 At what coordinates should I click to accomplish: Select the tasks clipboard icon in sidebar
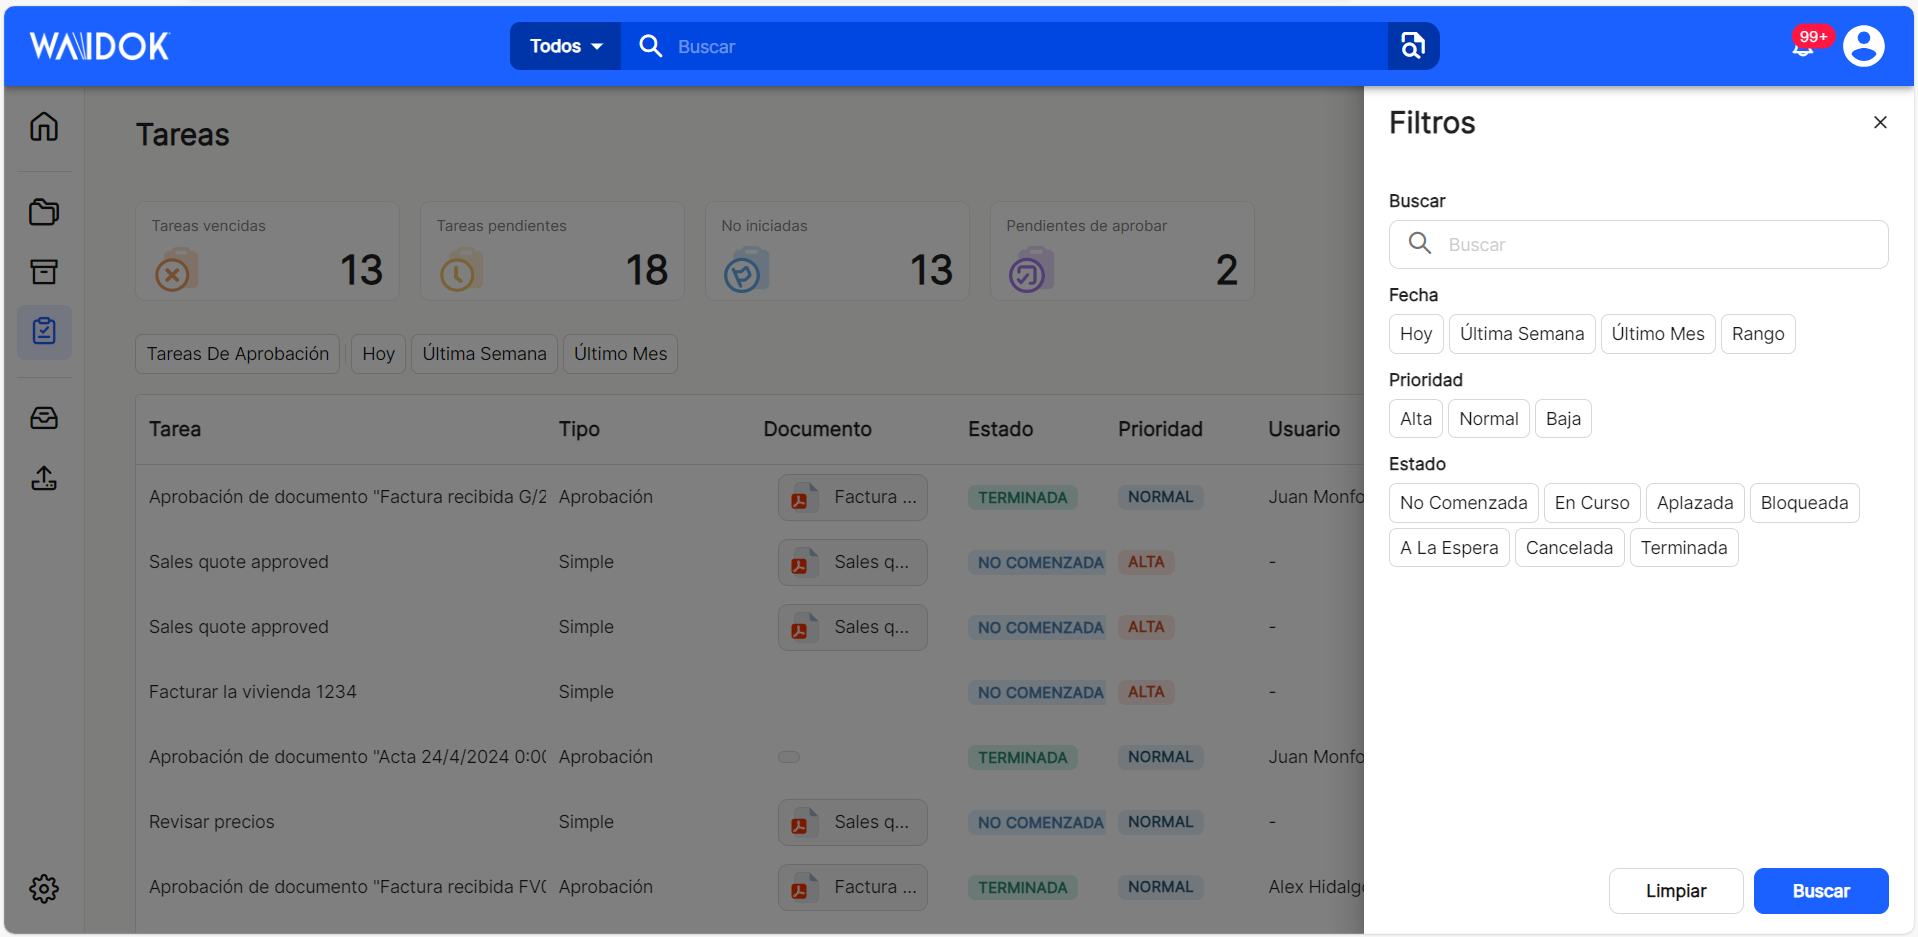pyautogui.click(x=44, y=331)
